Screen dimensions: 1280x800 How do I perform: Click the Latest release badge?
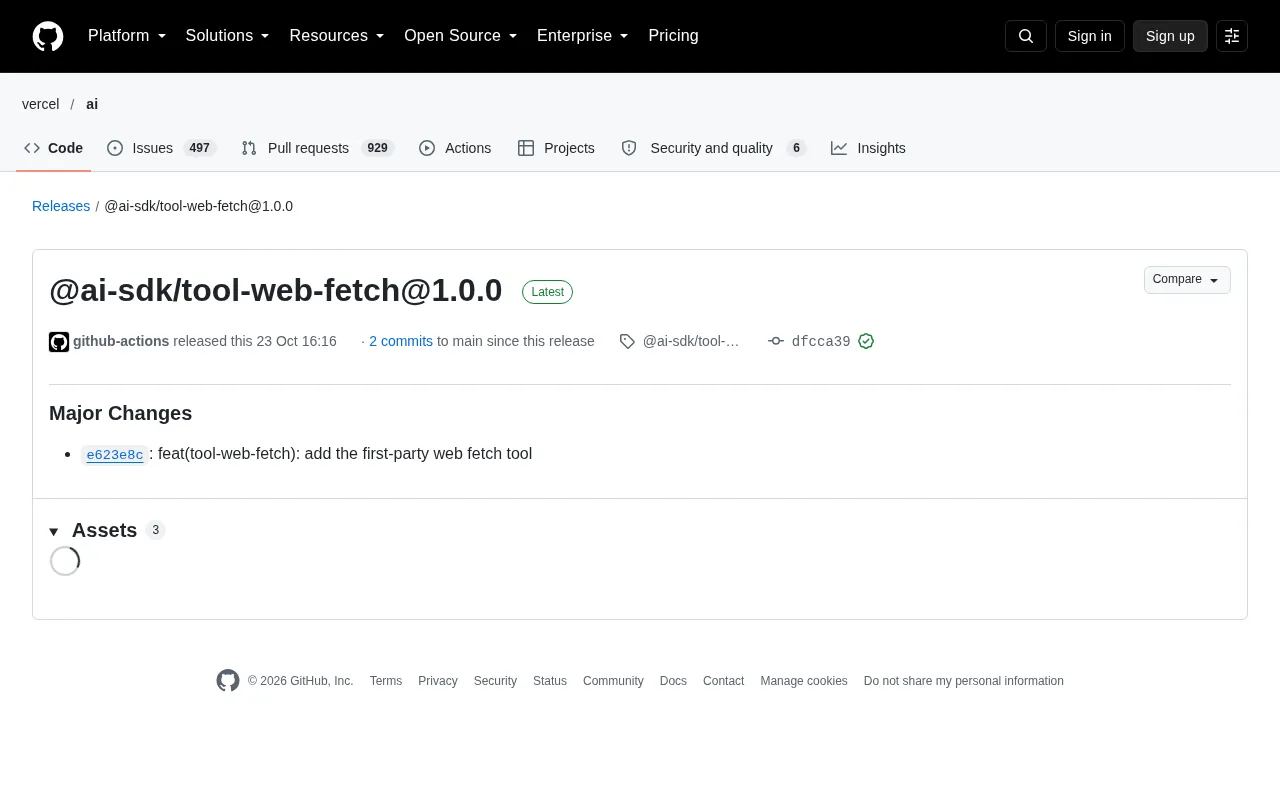pyautogui.click(x=547, y=292)
